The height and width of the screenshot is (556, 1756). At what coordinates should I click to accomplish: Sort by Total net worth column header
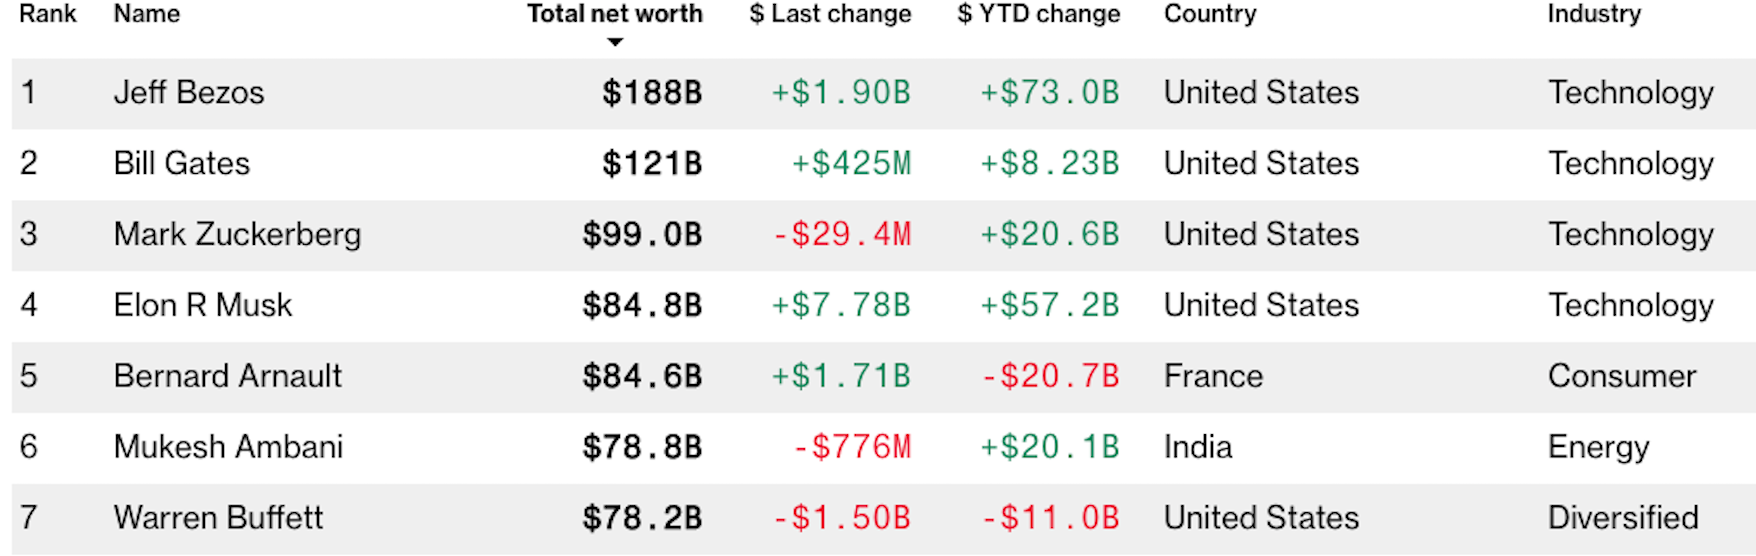tap(614, 14)
